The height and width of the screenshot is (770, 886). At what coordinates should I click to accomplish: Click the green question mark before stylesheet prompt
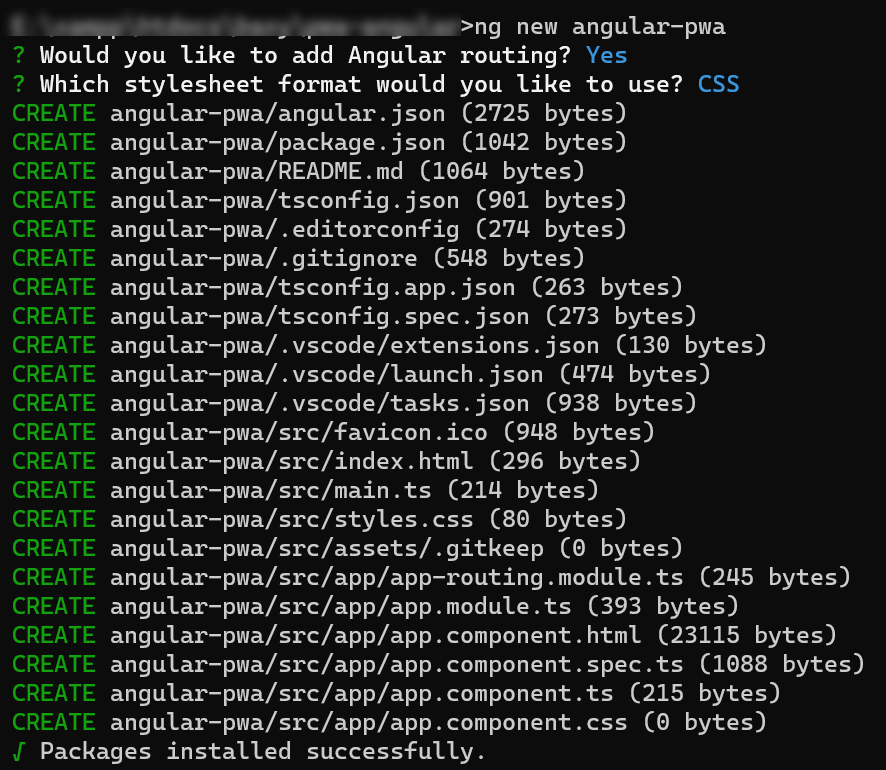[19, 84]
